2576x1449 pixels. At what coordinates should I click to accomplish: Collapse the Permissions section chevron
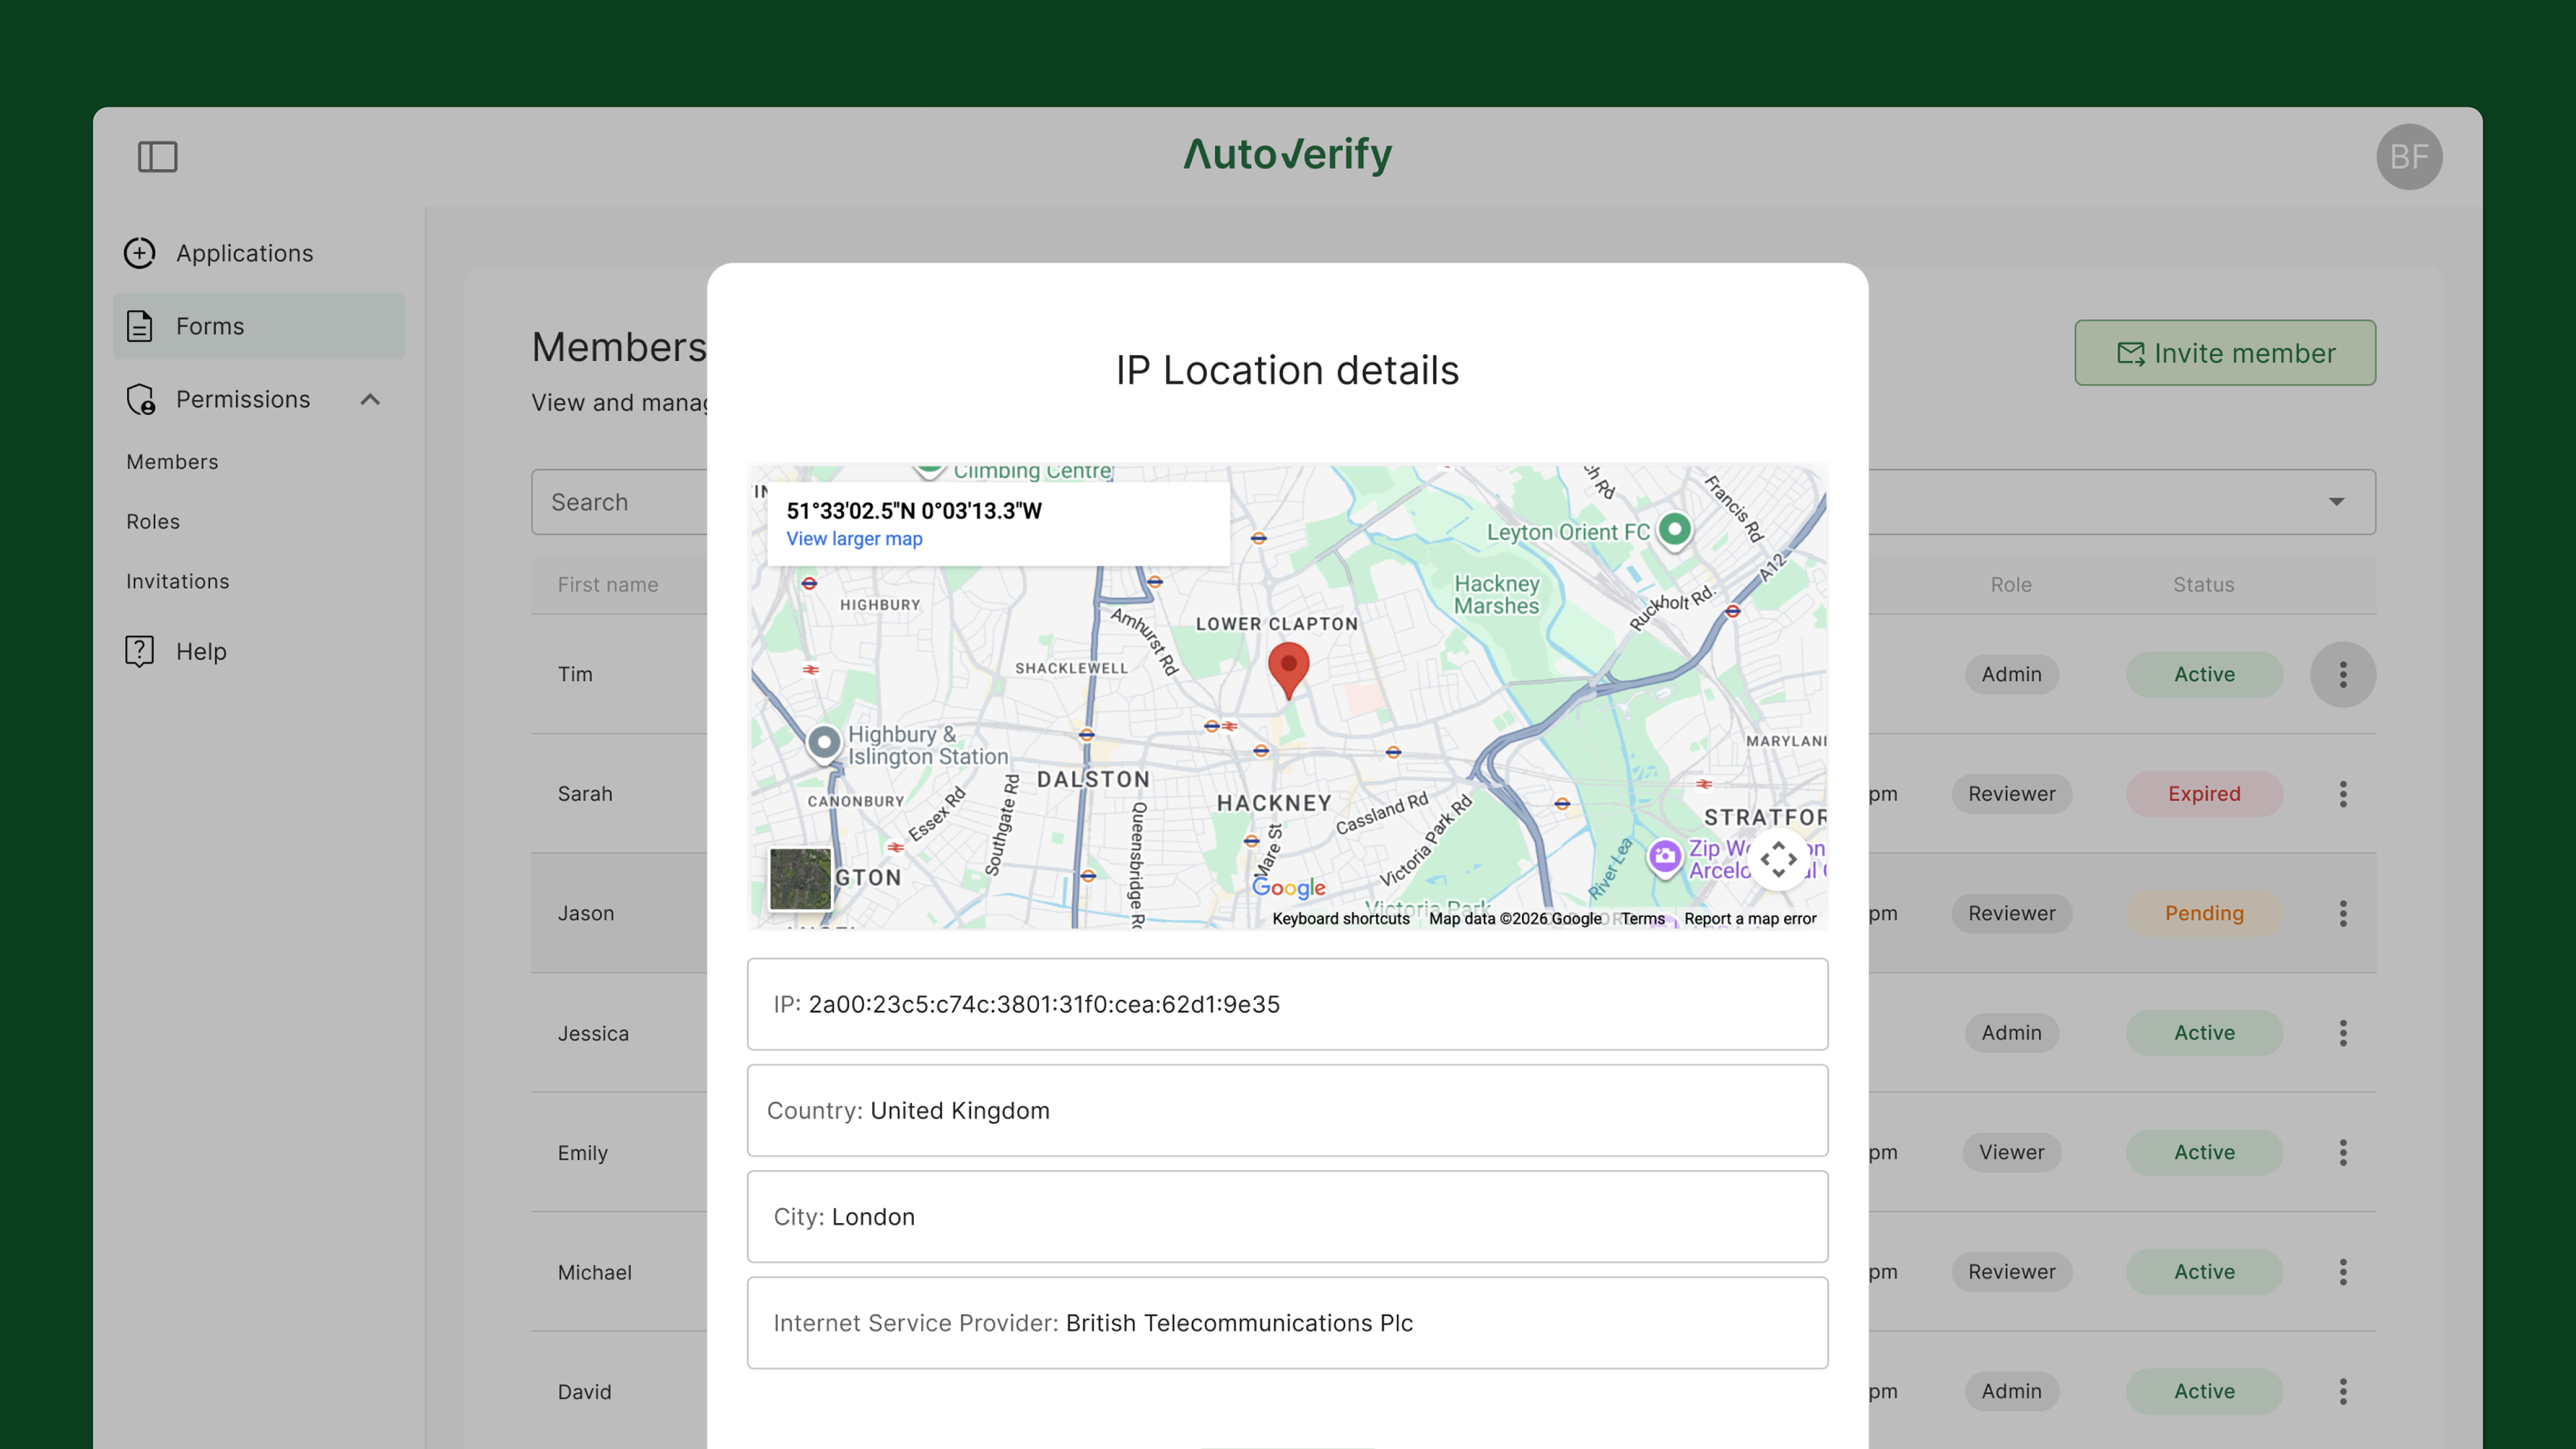pos(370,399)
